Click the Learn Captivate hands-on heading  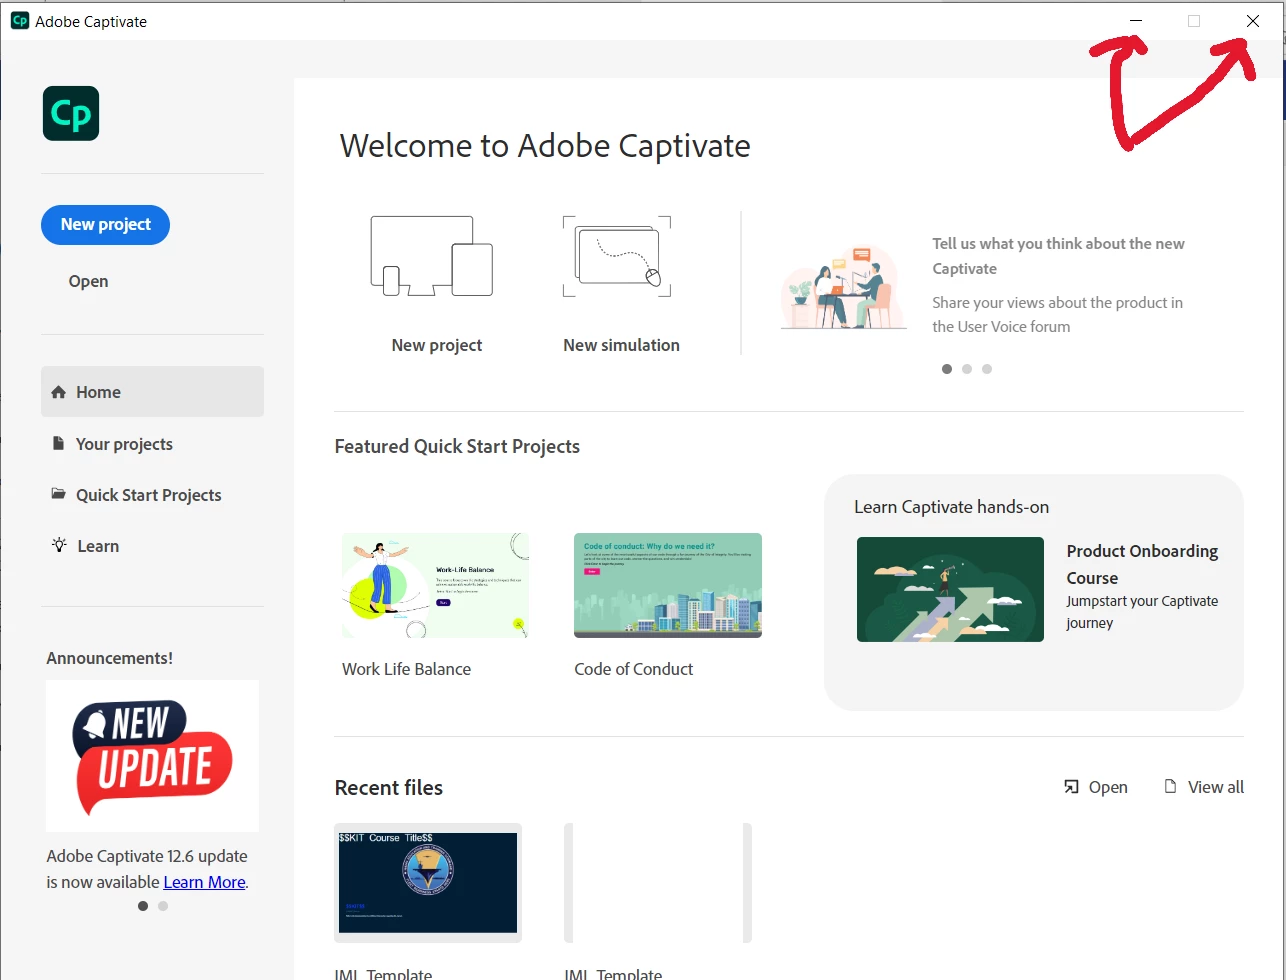(x=951, y=507)
